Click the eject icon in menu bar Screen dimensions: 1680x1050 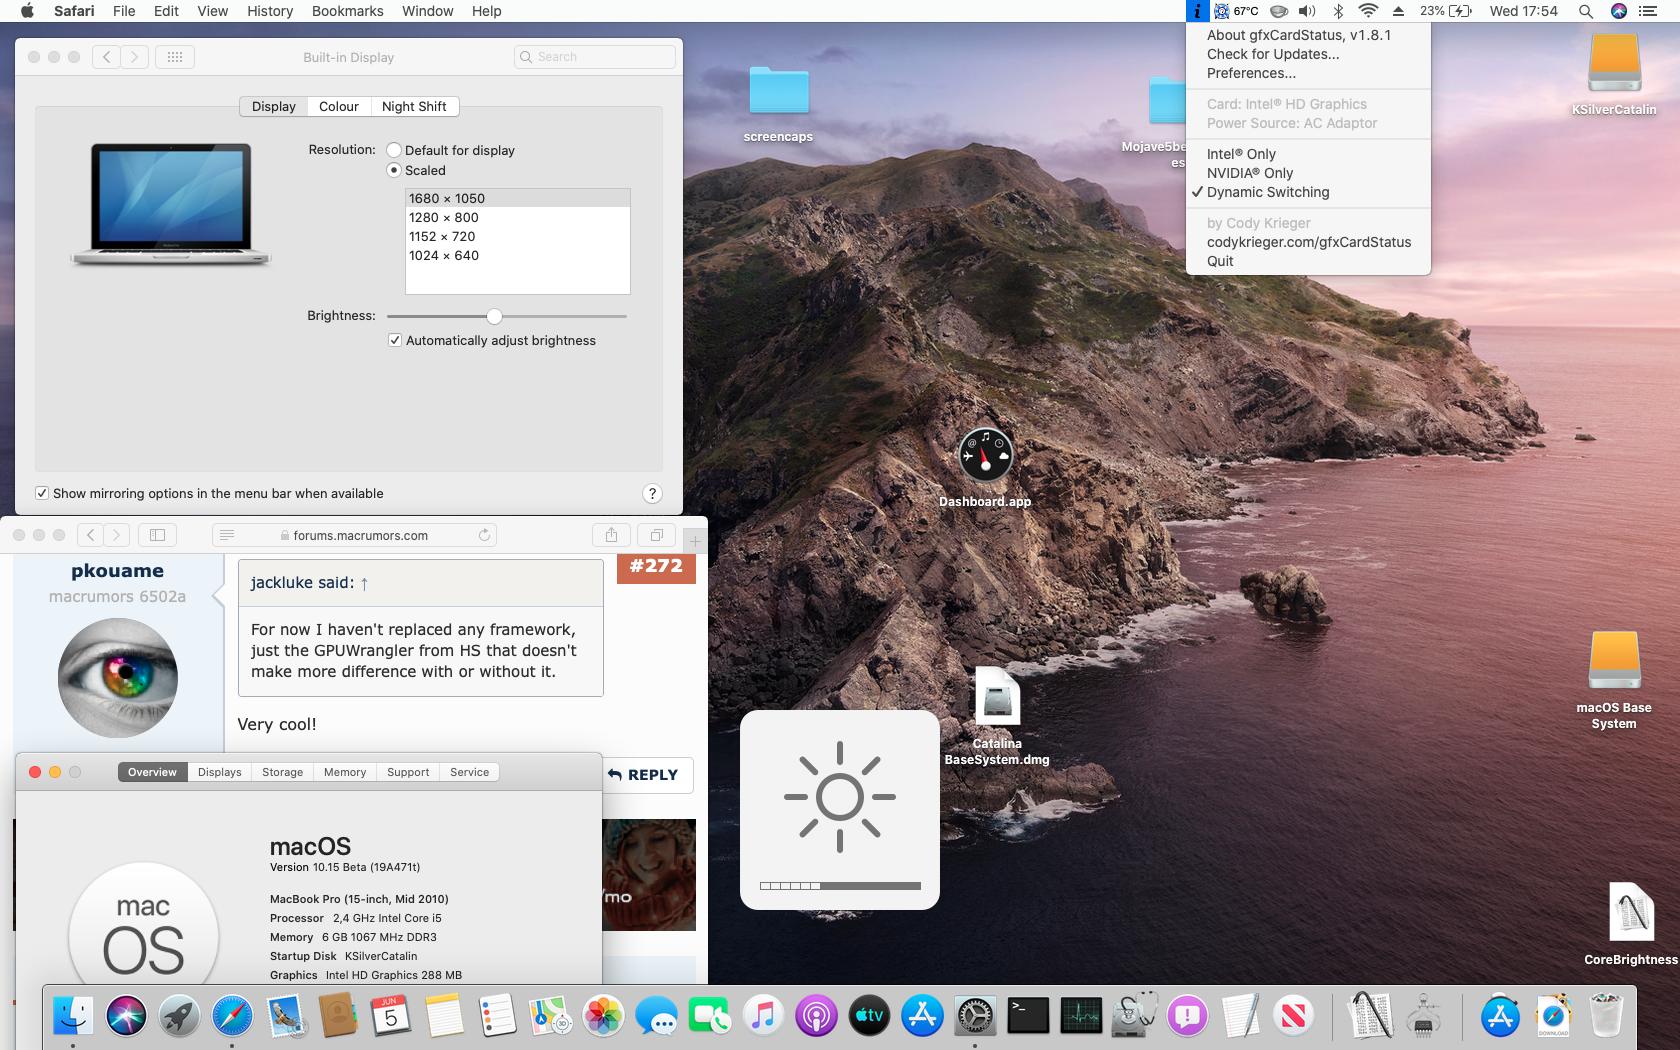click(1399, 11)
